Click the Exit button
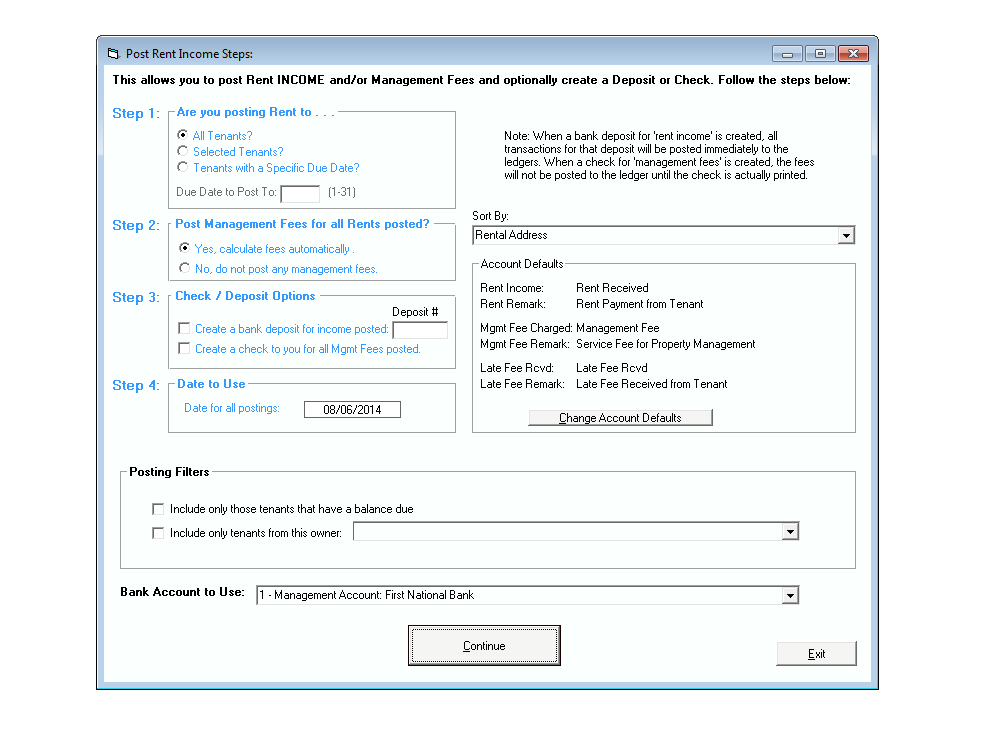Screen dimensions: 1000x744 tap(816, 653)
